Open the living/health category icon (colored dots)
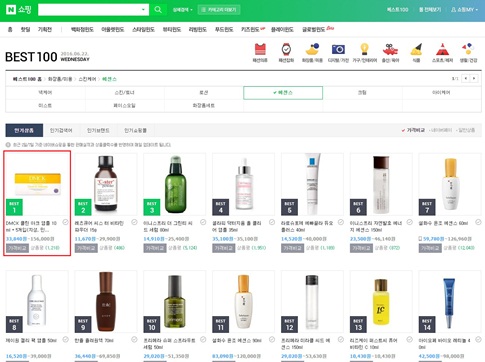The height and width of the screenshot is (362, 485). pos(468,49)
